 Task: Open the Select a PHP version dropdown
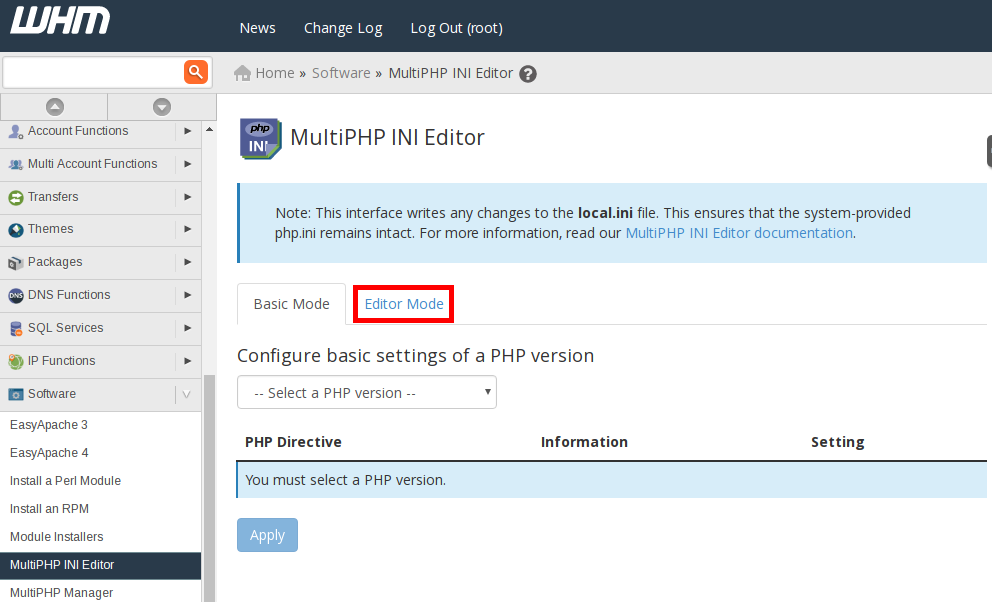click(366, 393)
